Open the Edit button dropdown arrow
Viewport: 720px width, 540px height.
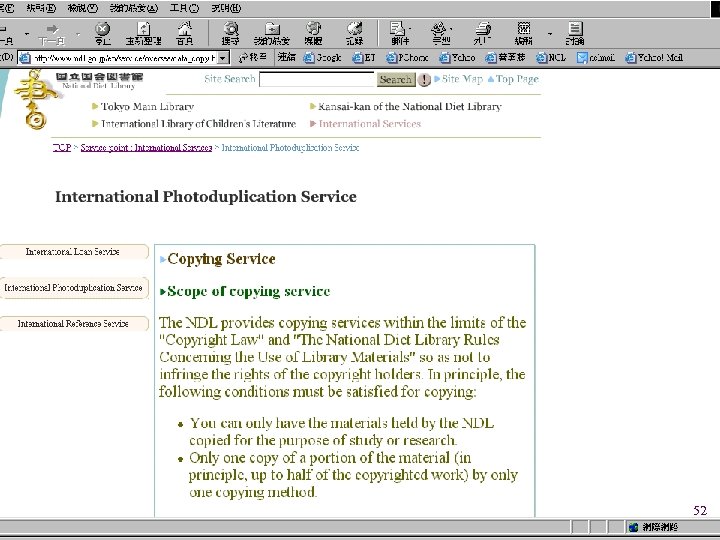tap(550, 34)
